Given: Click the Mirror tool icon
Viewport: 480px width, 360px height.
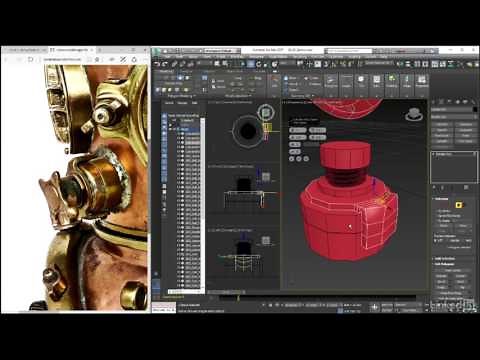Looking at the screenshot, I should pyautogui.click(x=401, y=64).
